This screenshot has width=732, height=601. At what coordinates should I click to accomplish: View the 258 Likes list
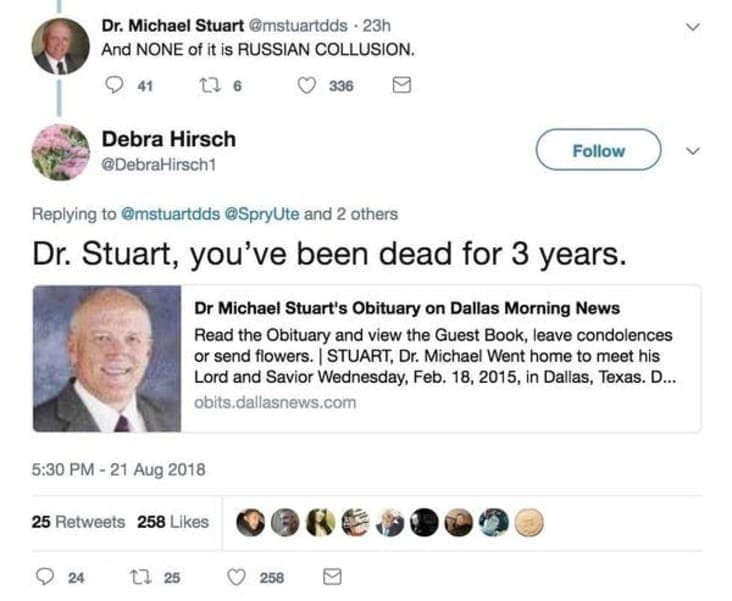point(172,521)
